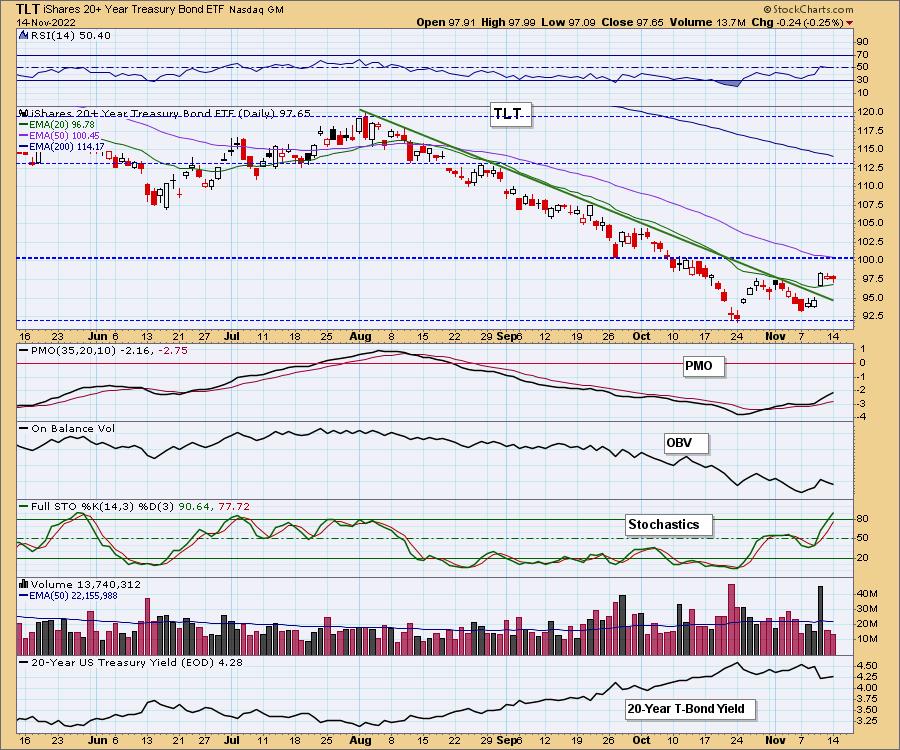Click the volume EMA(50) 22,155,988 label
900x750 pixels.
(73, 596)
